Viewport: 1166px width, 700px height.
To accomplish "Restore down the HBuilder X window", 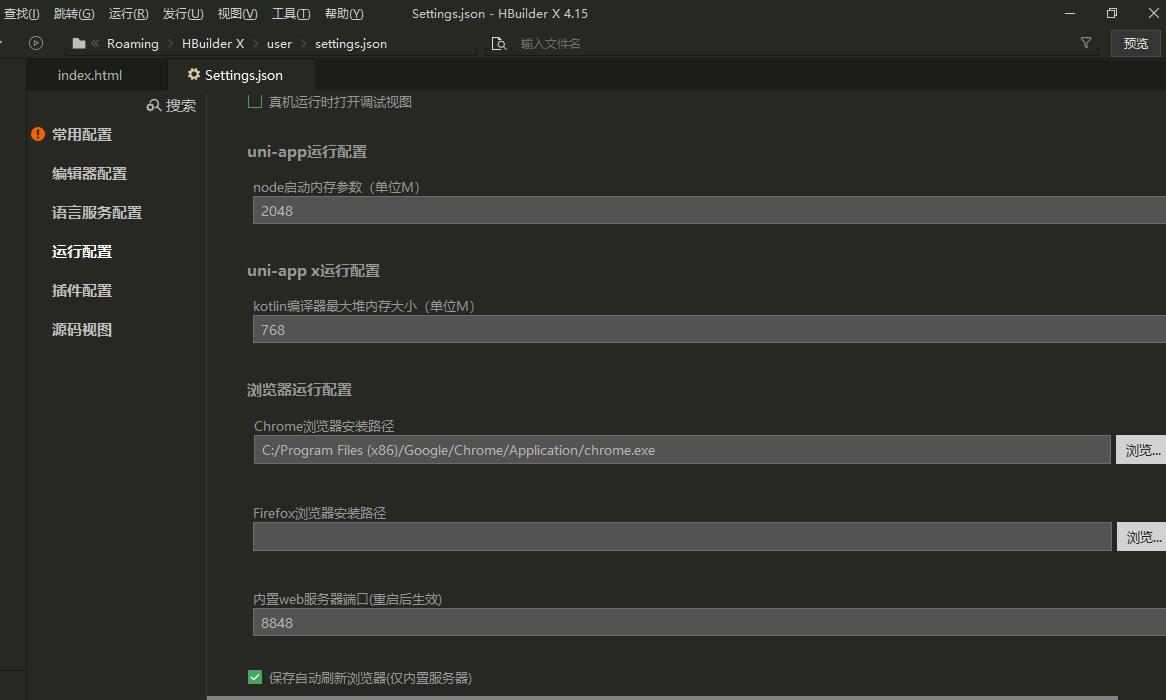I will [1112, 13].
